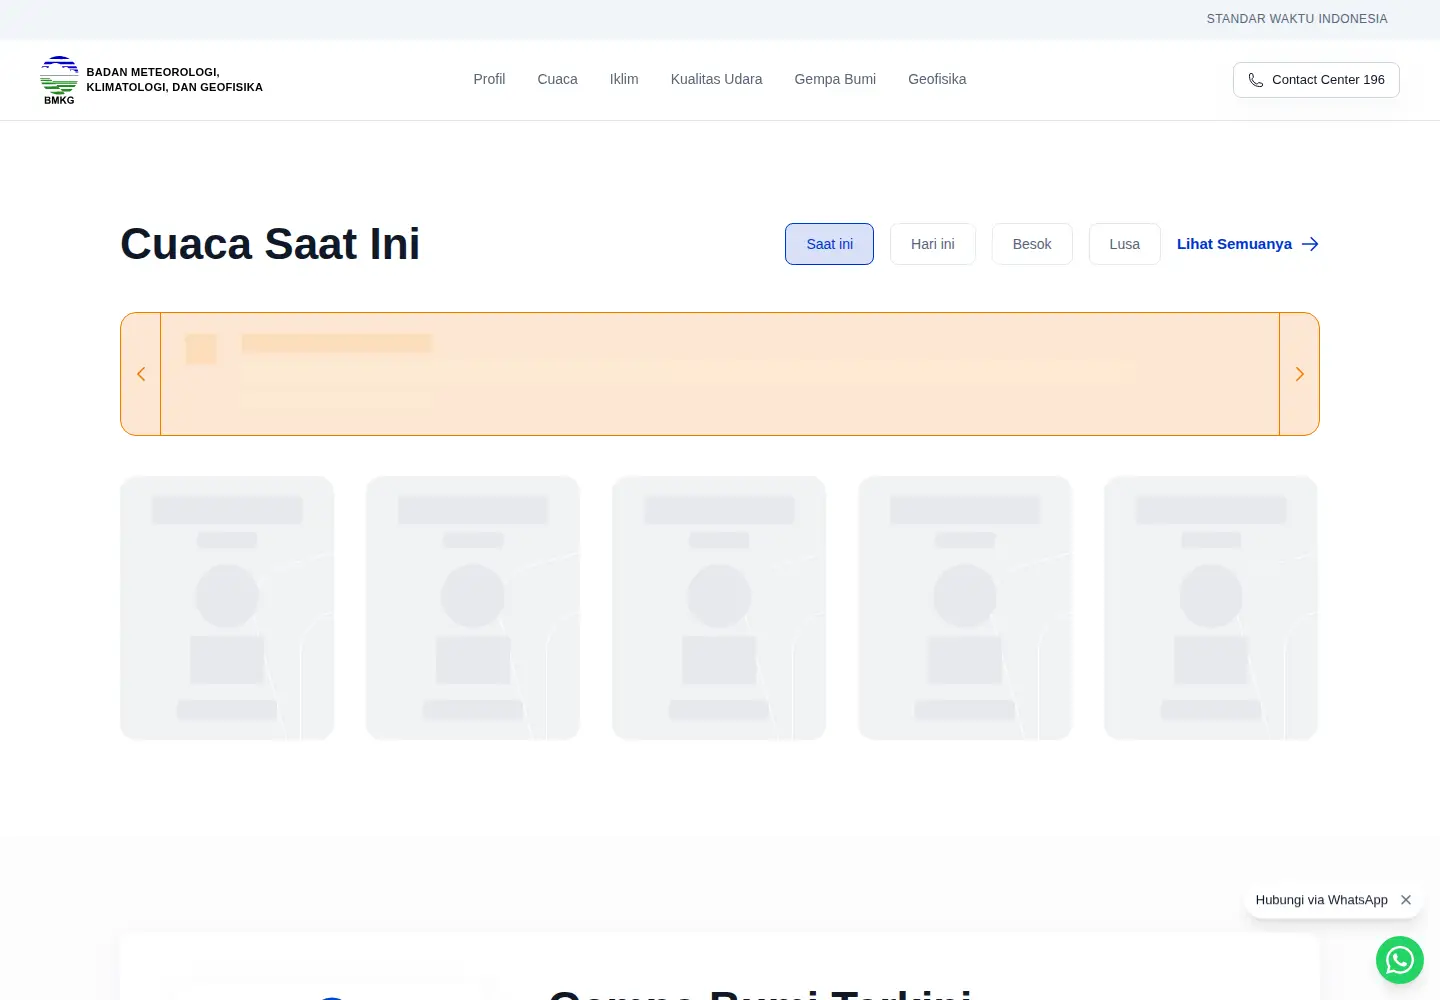Viewport: 1440px width, 1000px height.
Task: Open Kualitas Udara menu item
Action: point(716,79)
